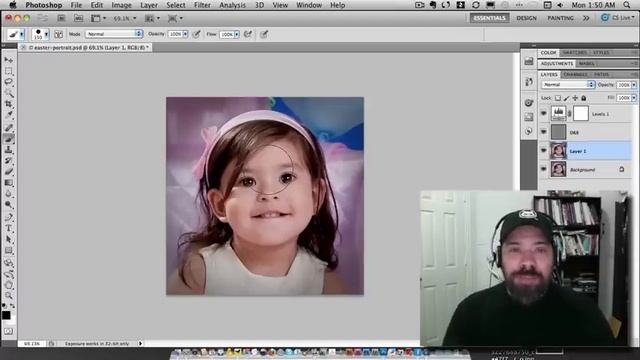Screen dimensions: 640x360
Task: Open the layer Opacity dropdown
Action: click(x=634, y=85)
